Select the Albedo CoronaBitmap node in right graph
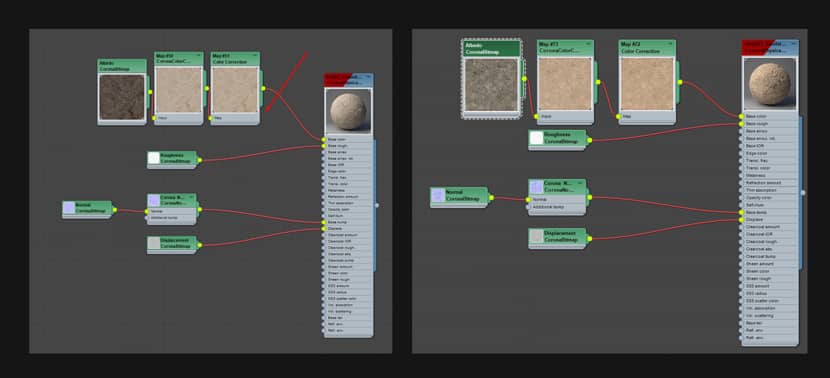830x378 pixels. coord(491,78)
